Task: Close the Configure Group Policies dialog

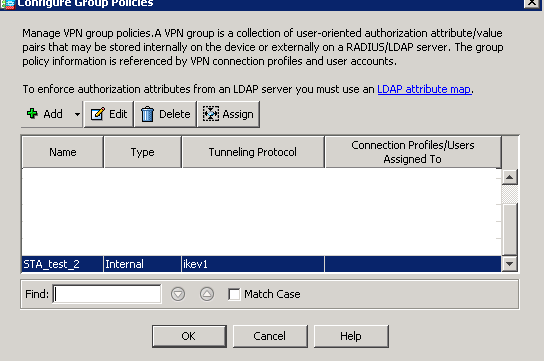Action: click(531, 3)
